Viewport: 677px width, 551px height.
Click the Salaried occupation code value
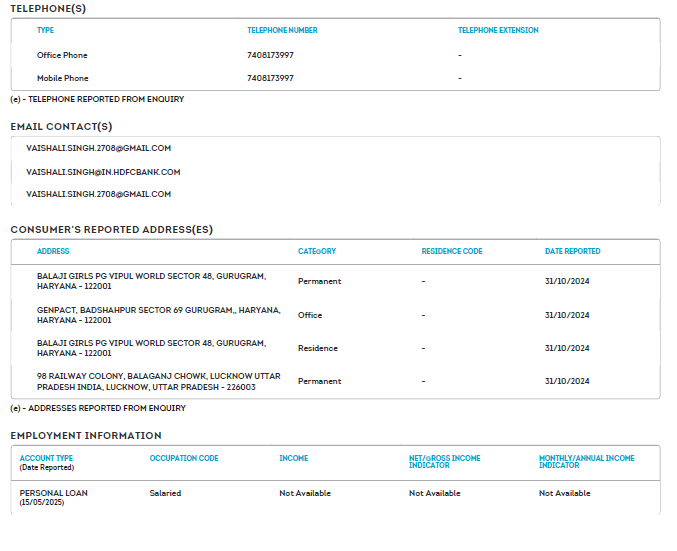click(x=165, y=493)
